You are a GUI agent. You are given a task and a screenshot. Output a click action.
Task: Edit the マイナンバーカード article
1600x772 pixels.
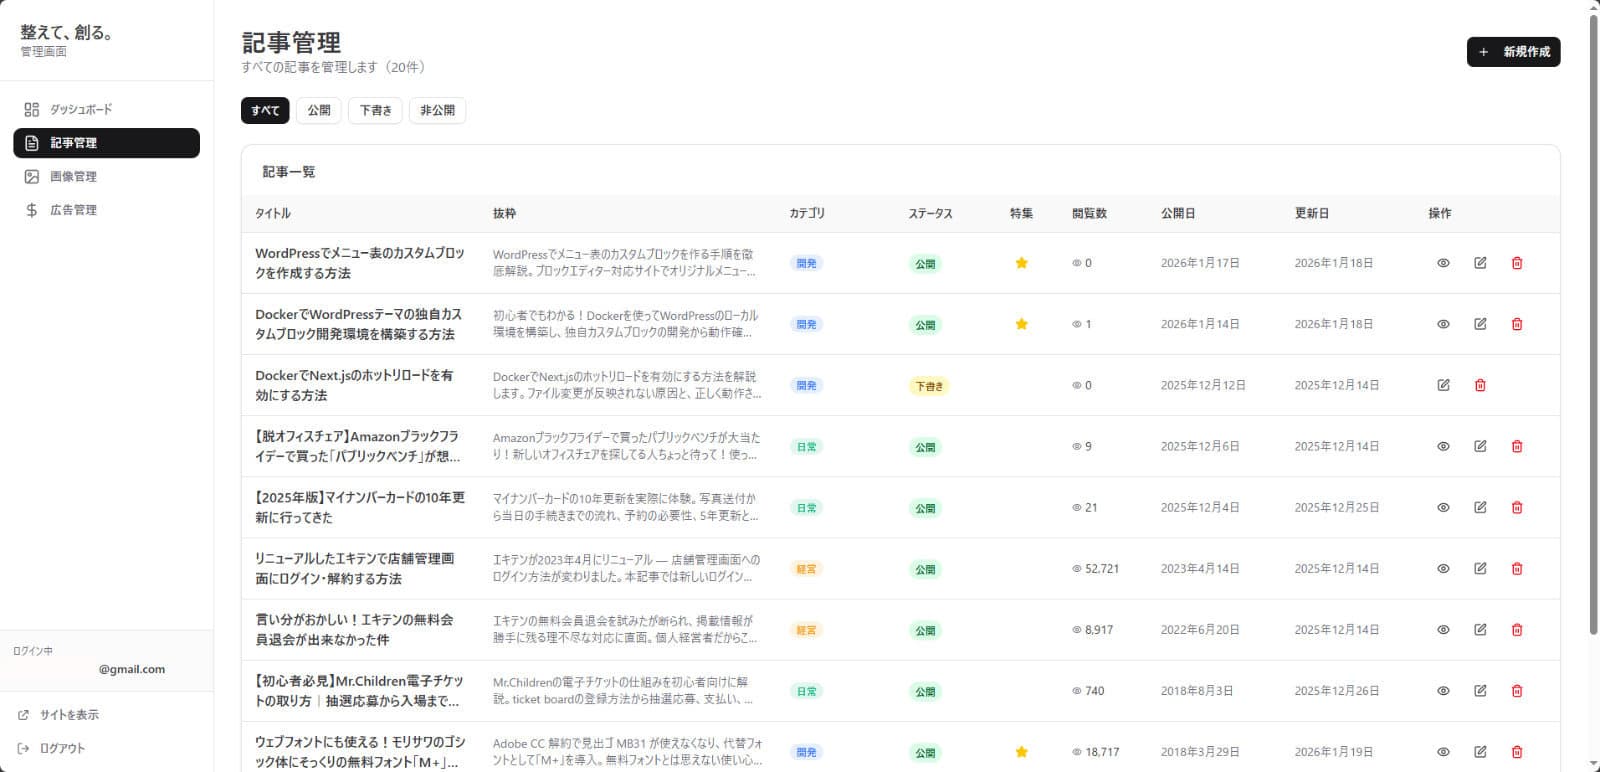click(1480, 507)
